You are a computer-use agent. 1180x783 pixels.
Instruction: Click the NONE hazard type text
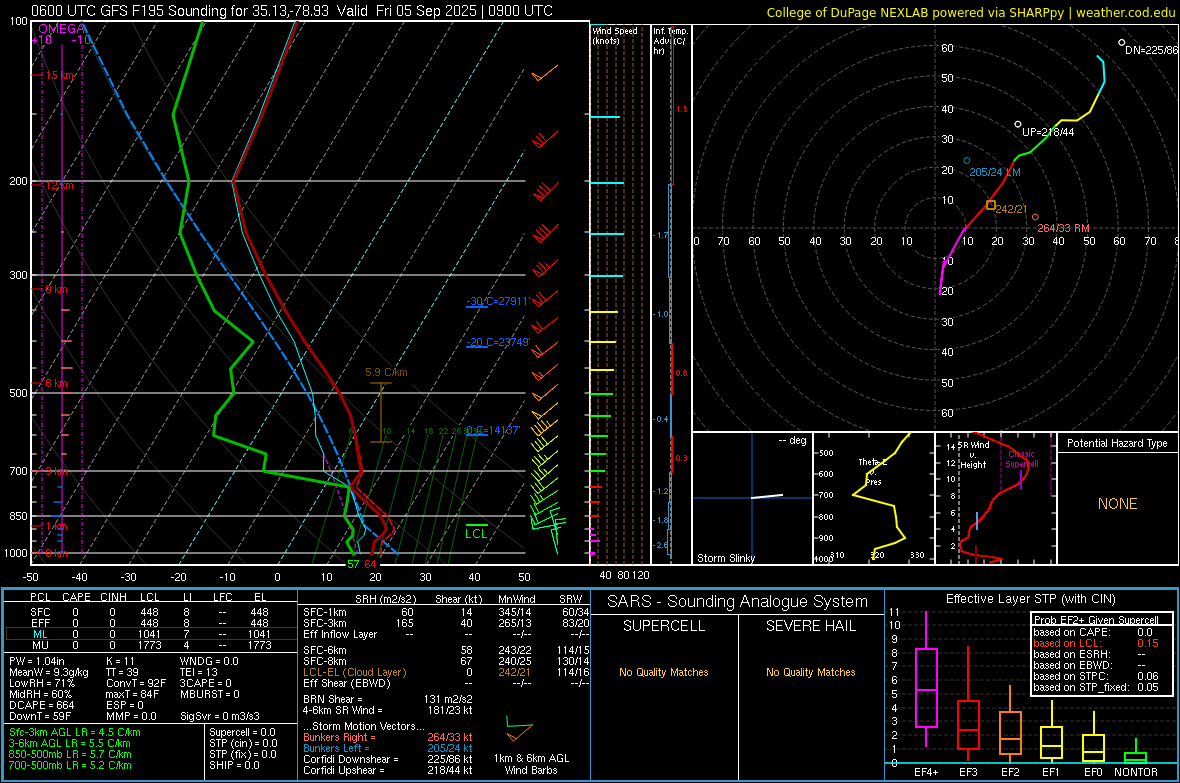(x=1117, y=504)
